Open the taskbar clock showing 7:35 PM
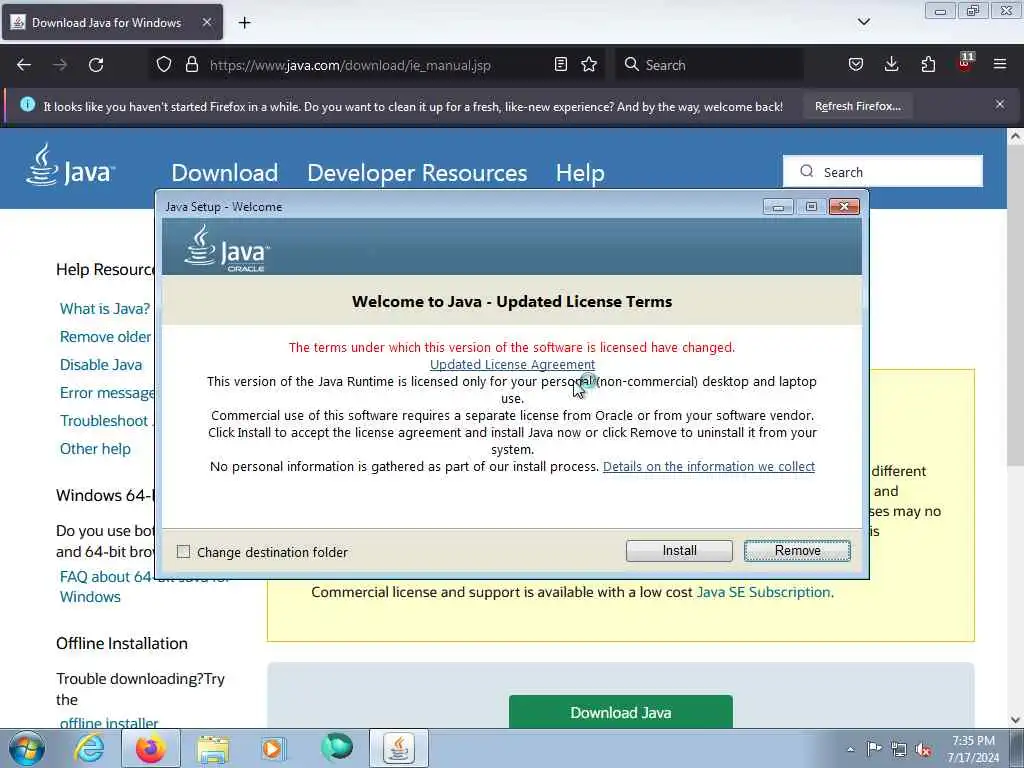Viewport: 1024px width, 768px height. 973,749
